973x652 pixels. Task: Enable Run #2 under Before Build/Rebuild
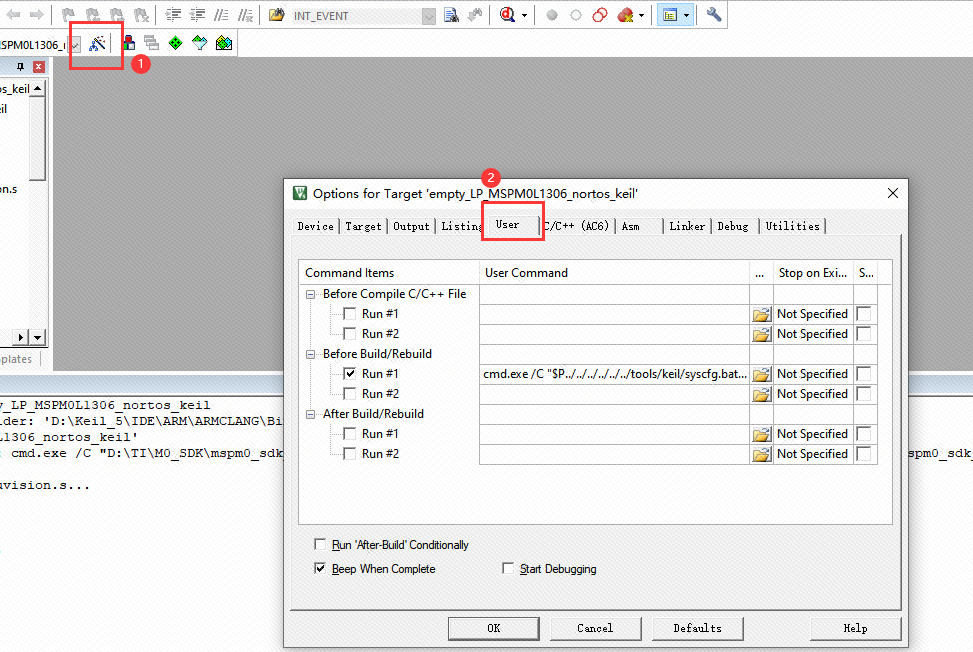coord(350,393)
